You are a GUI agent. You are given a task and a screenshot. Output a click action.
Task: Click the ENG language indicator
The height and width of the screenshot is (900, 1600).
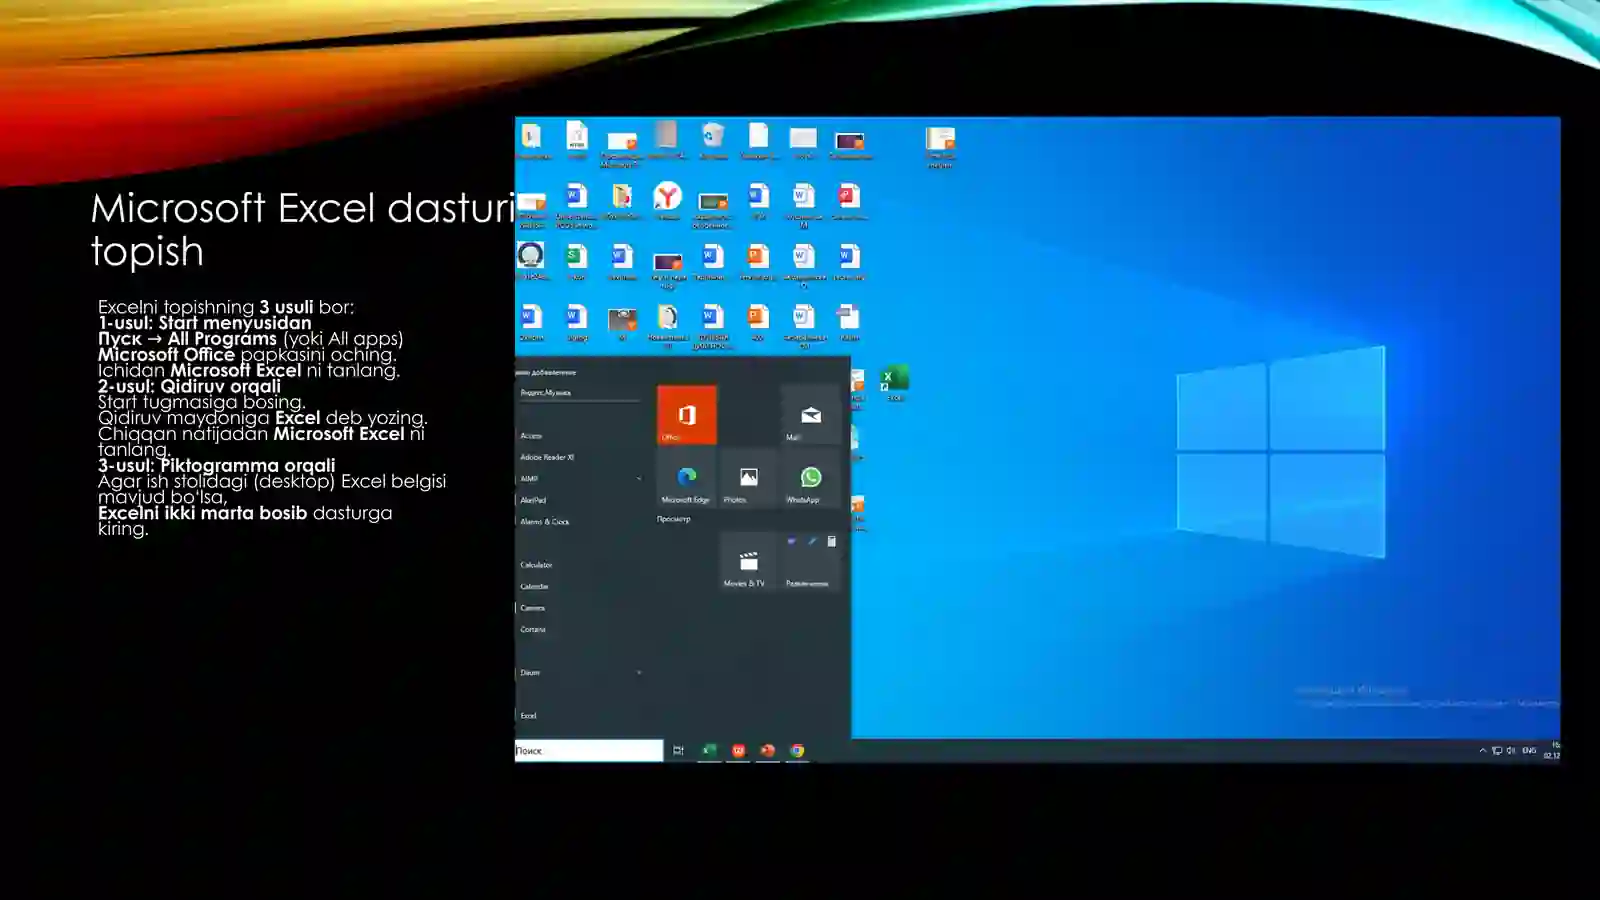point(1529,750)
